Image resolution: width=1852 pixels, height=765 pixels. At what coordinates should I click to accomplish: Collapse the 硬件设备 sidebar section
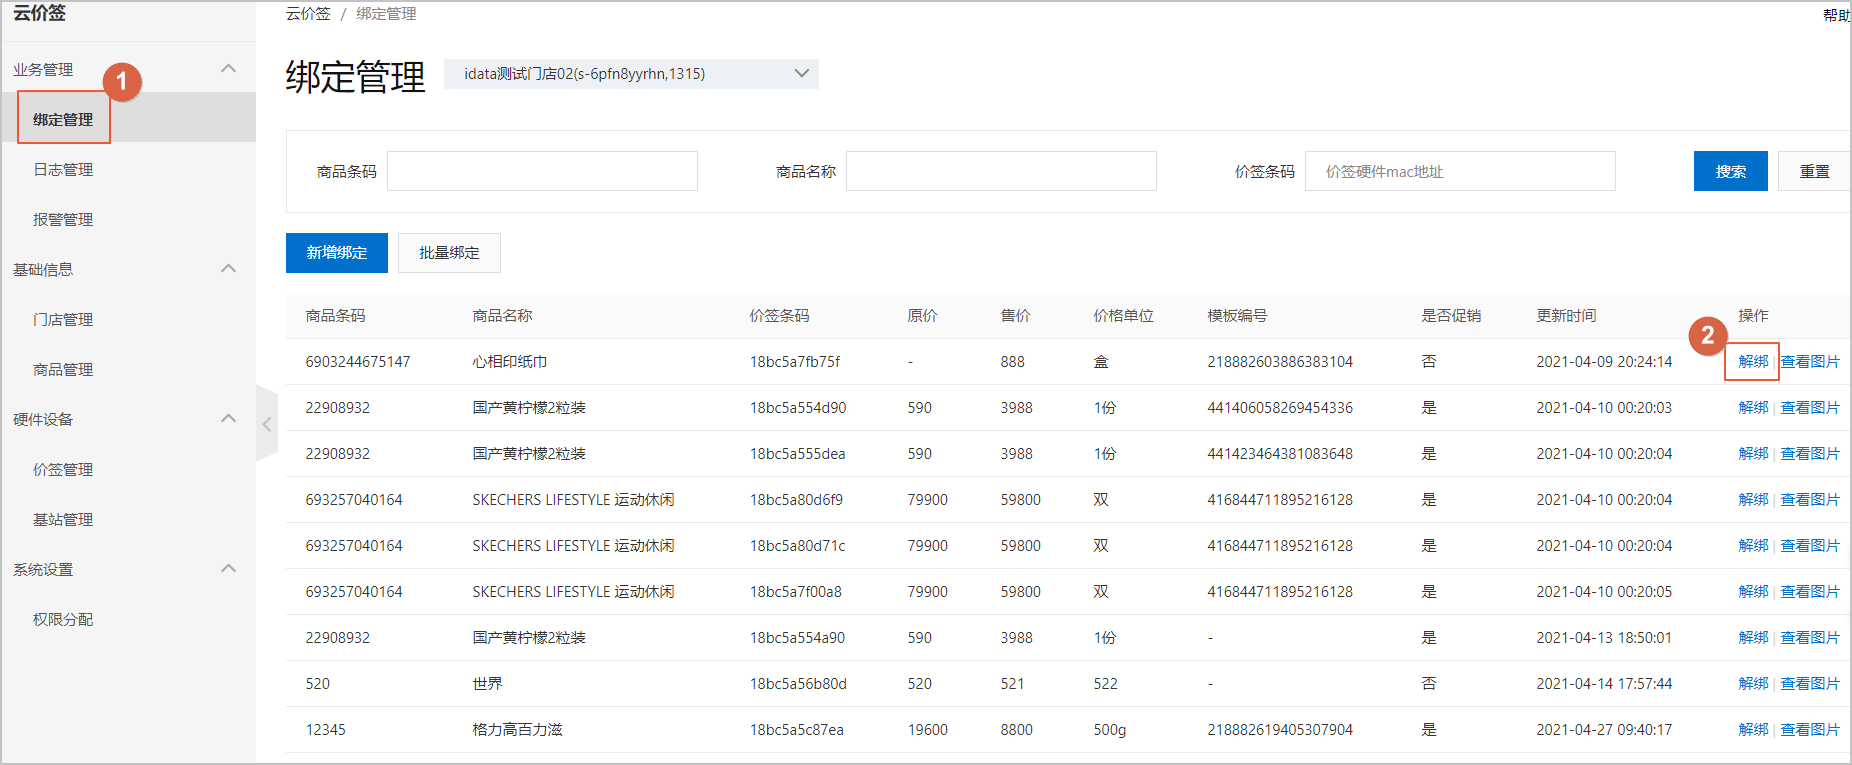click(x=228, y=419)
